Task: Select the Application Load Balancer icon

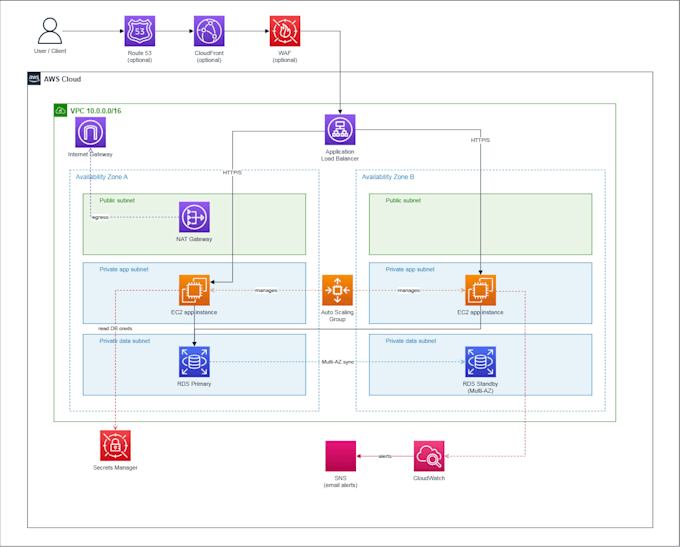Action: click(x=340, y=130)
